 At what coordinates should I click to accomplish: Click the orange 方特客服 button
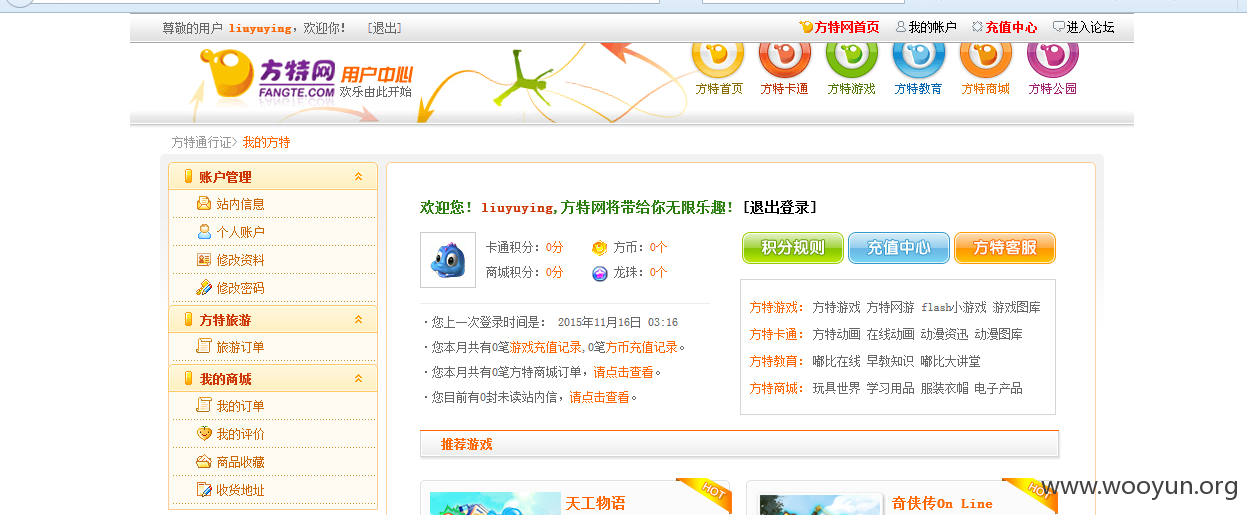(1005, 248)
